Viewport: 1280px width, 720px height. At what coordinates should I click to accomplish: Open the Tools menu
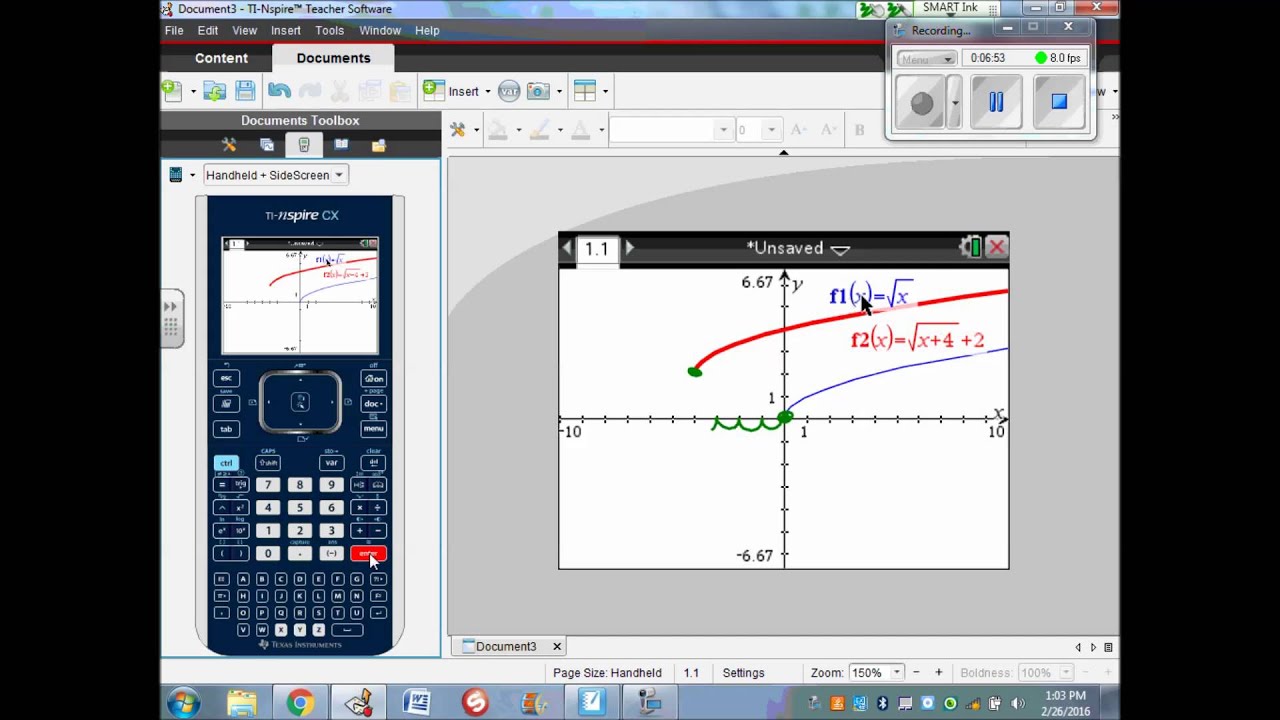click(x=330, y=30)
